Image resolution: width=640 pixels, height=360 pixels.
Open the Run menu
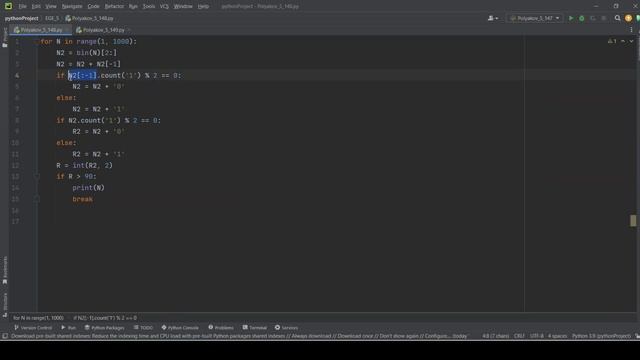(x=133, y=6)
